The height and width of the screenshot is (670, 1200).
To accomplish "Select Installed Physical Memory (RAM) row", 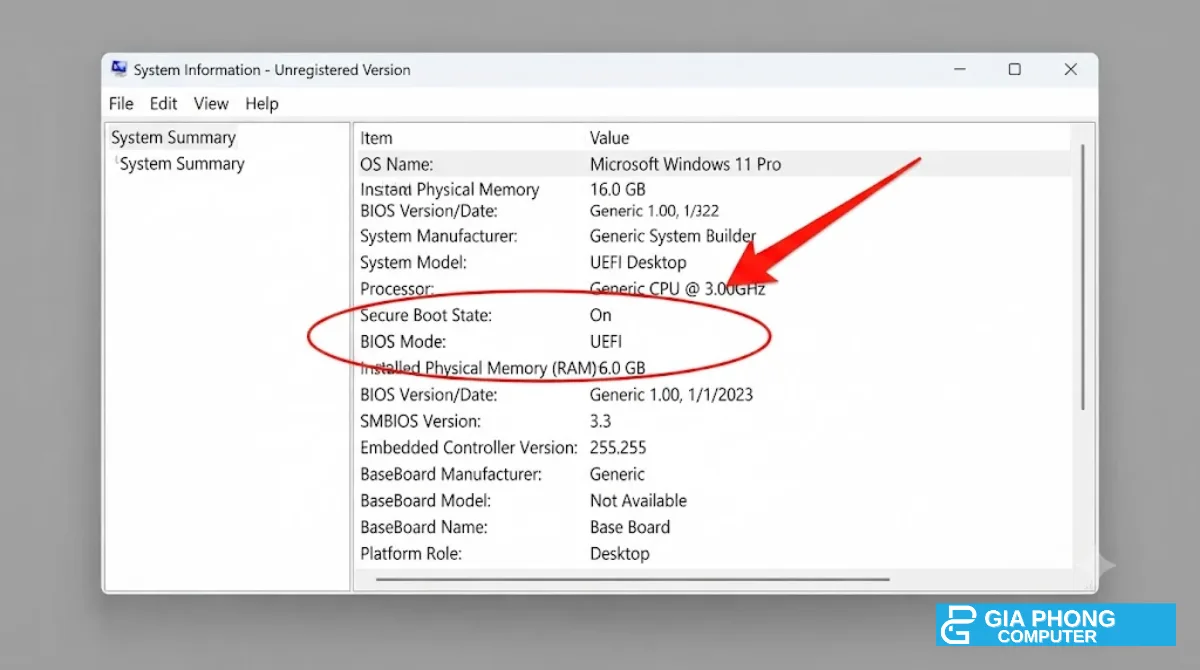I will [x=478, y=368].
